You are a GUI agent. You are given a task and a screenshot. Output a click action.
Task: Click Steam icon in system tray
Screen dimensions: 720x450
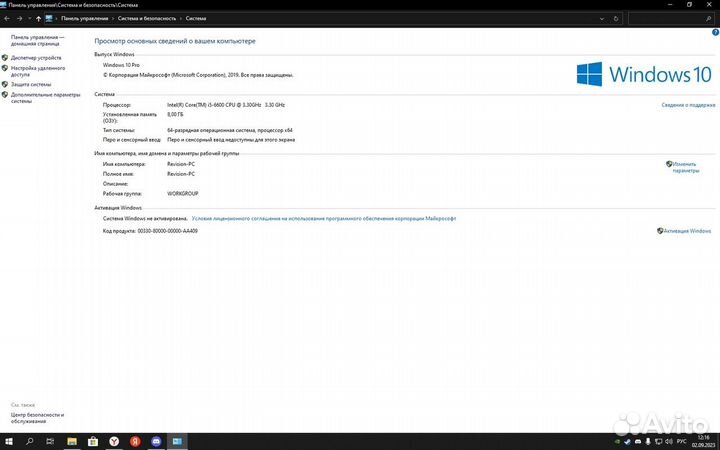[627, 442]
